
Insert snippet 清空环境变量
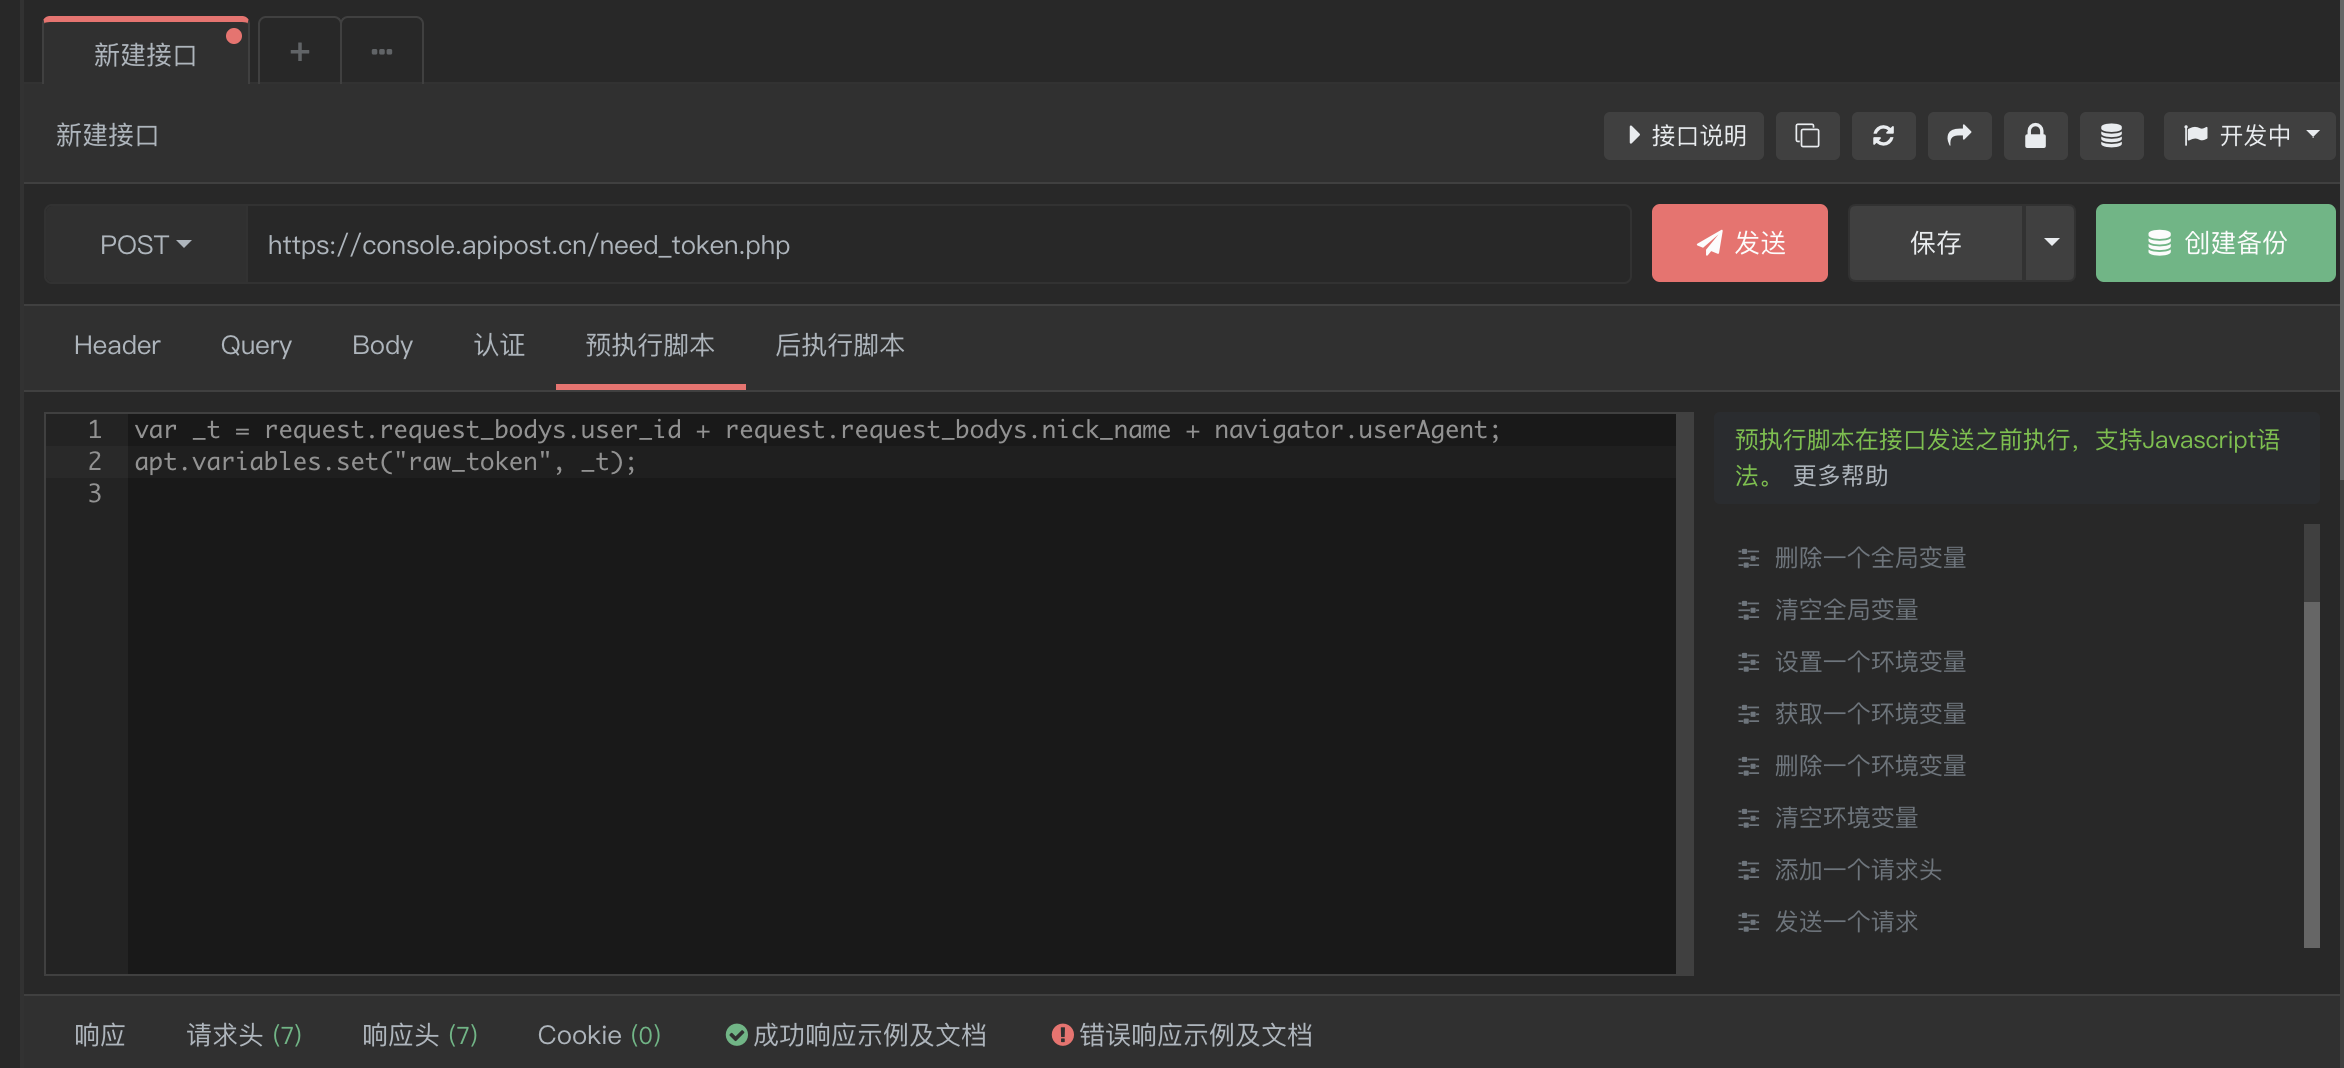click(1846, 818)
